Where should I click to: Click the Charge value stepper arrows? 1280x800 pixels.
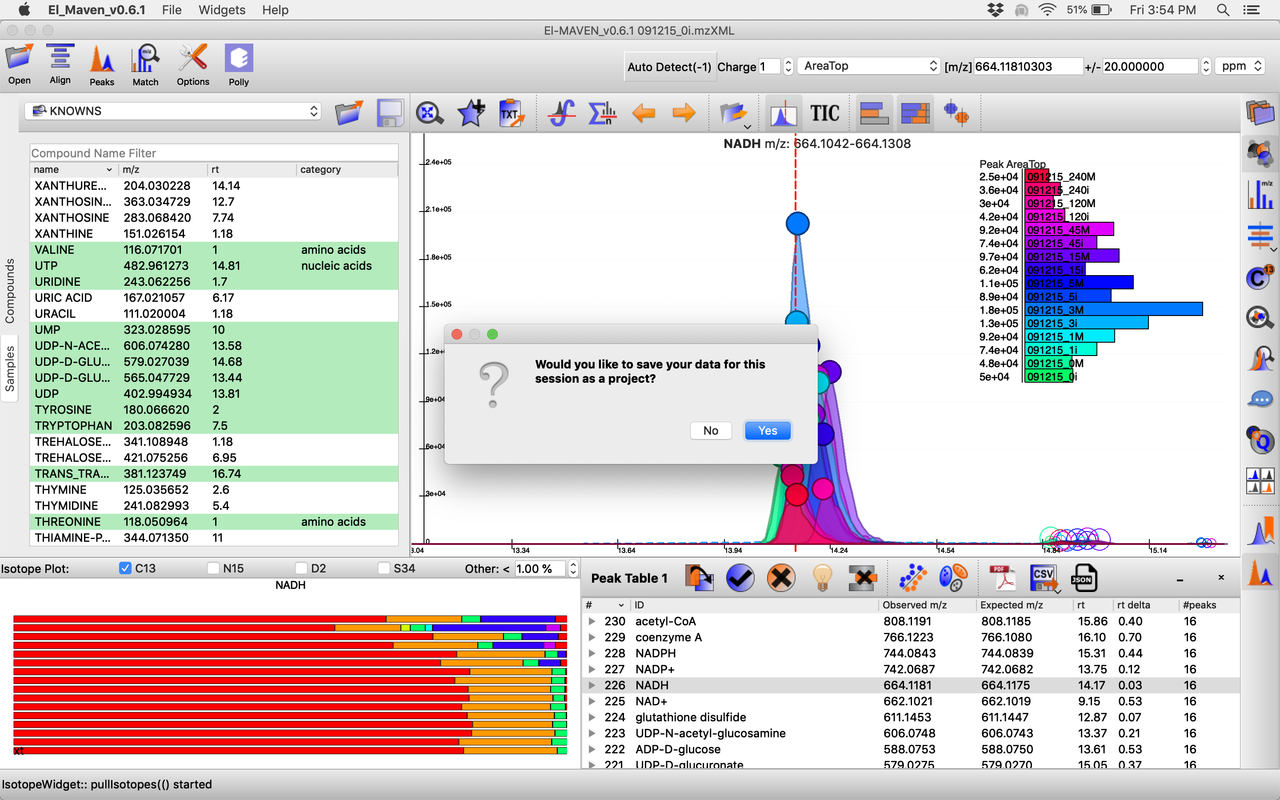(787, 66)
